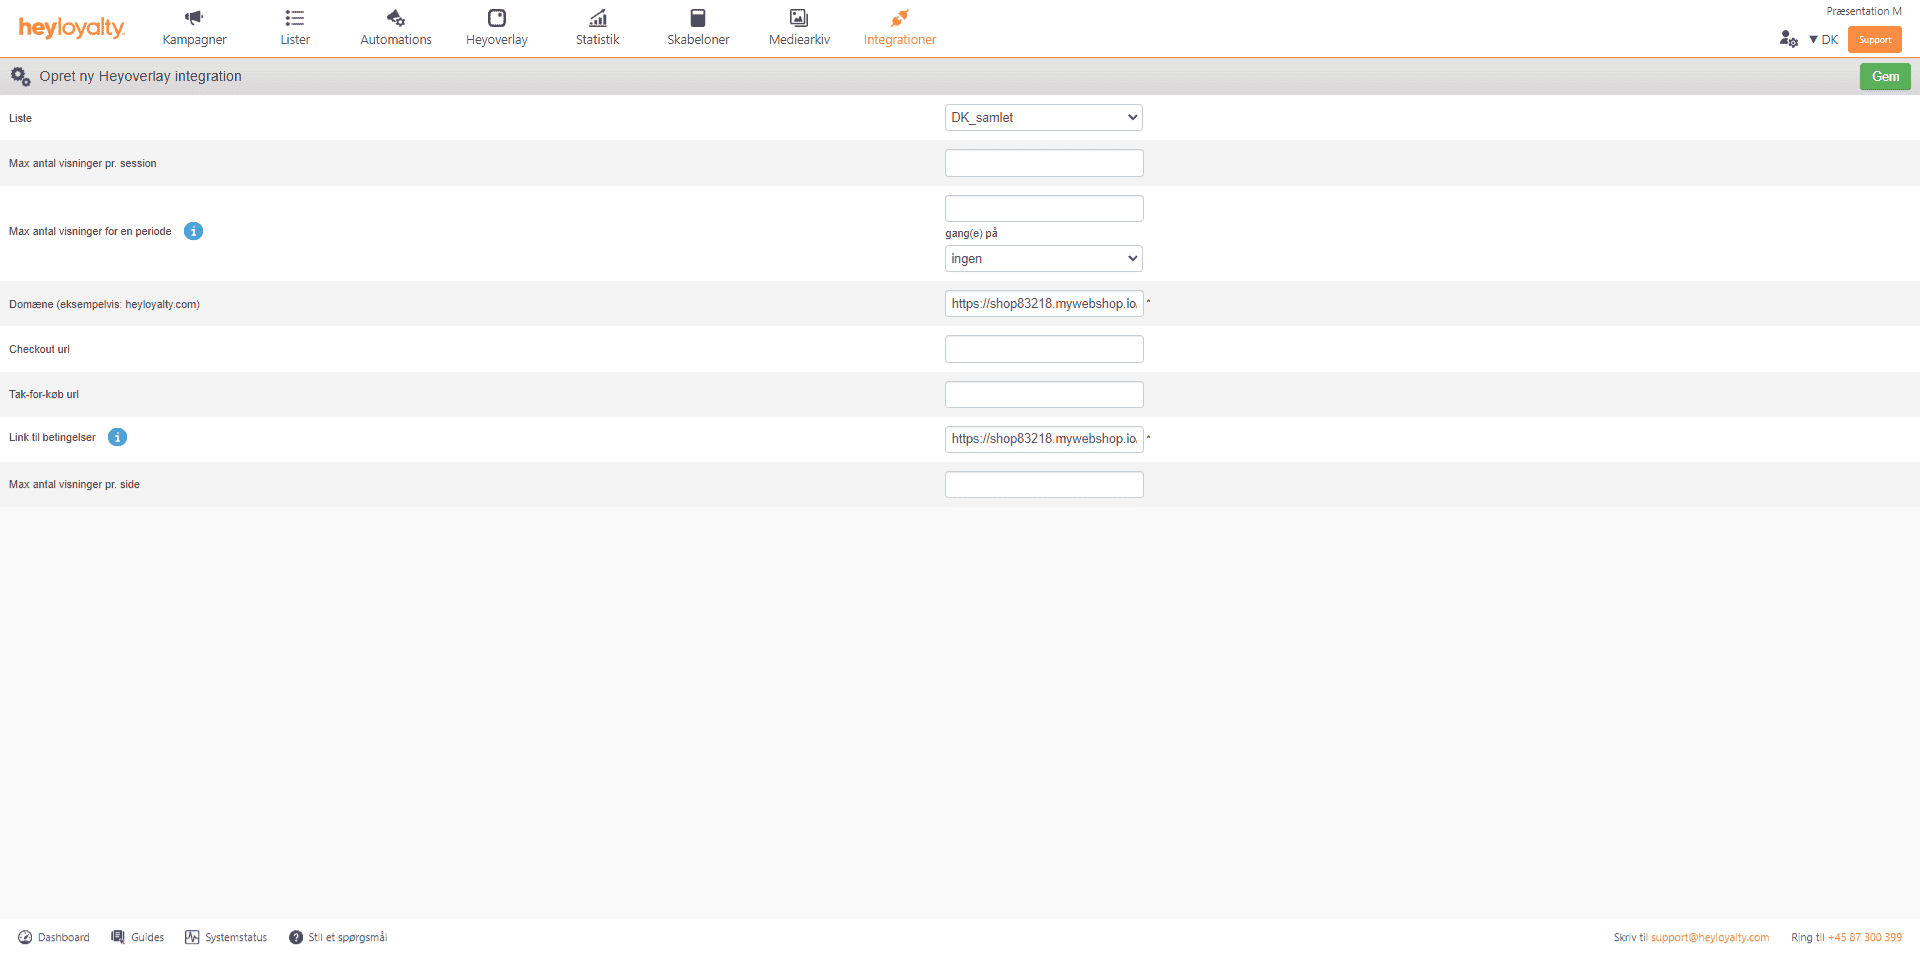Open the support@heyloyalty.com email link
Screen dimensions: 1920x955
pos(1709,937)
